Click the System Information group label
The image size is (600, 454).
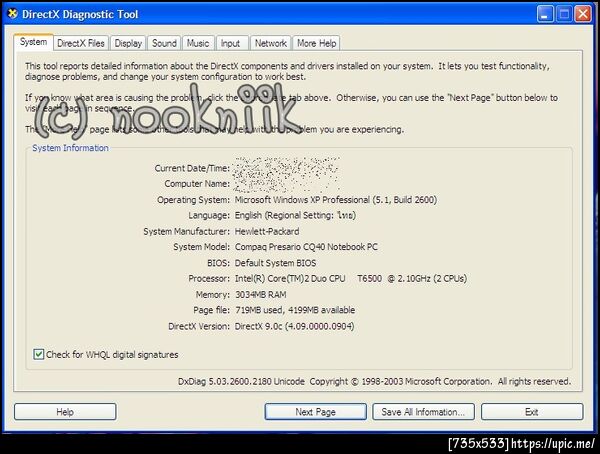[x=70, y=148]
